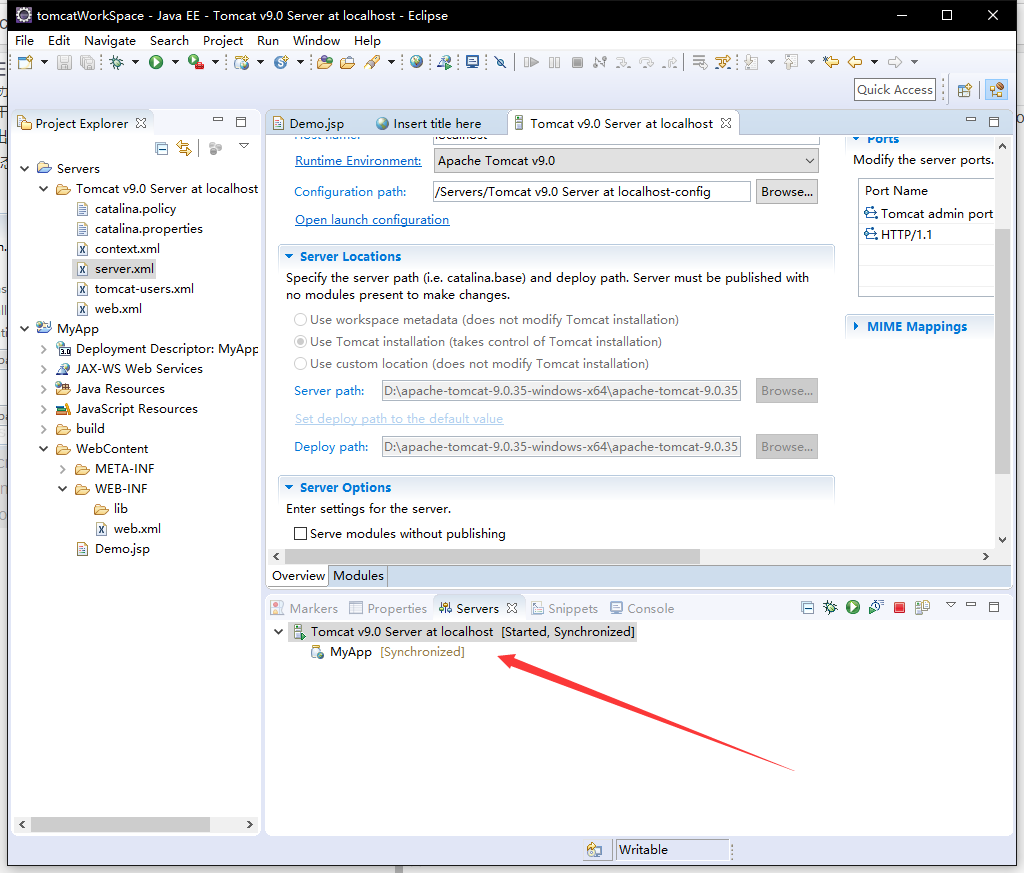Click the Open launch configuration link
1024x873 pixels.
point(372,220)
